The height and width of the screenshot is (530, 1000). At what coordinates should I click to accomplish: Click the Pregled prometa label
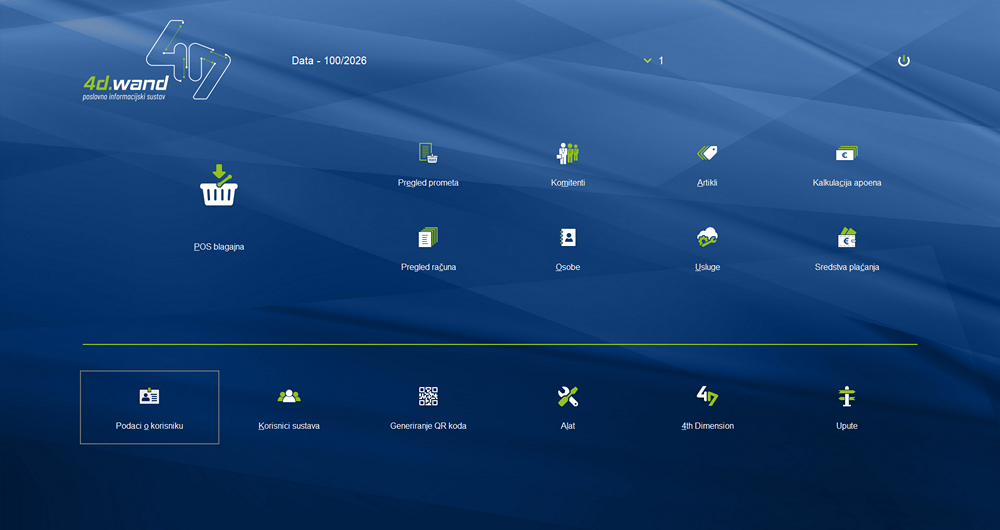(x=428, y=183)
